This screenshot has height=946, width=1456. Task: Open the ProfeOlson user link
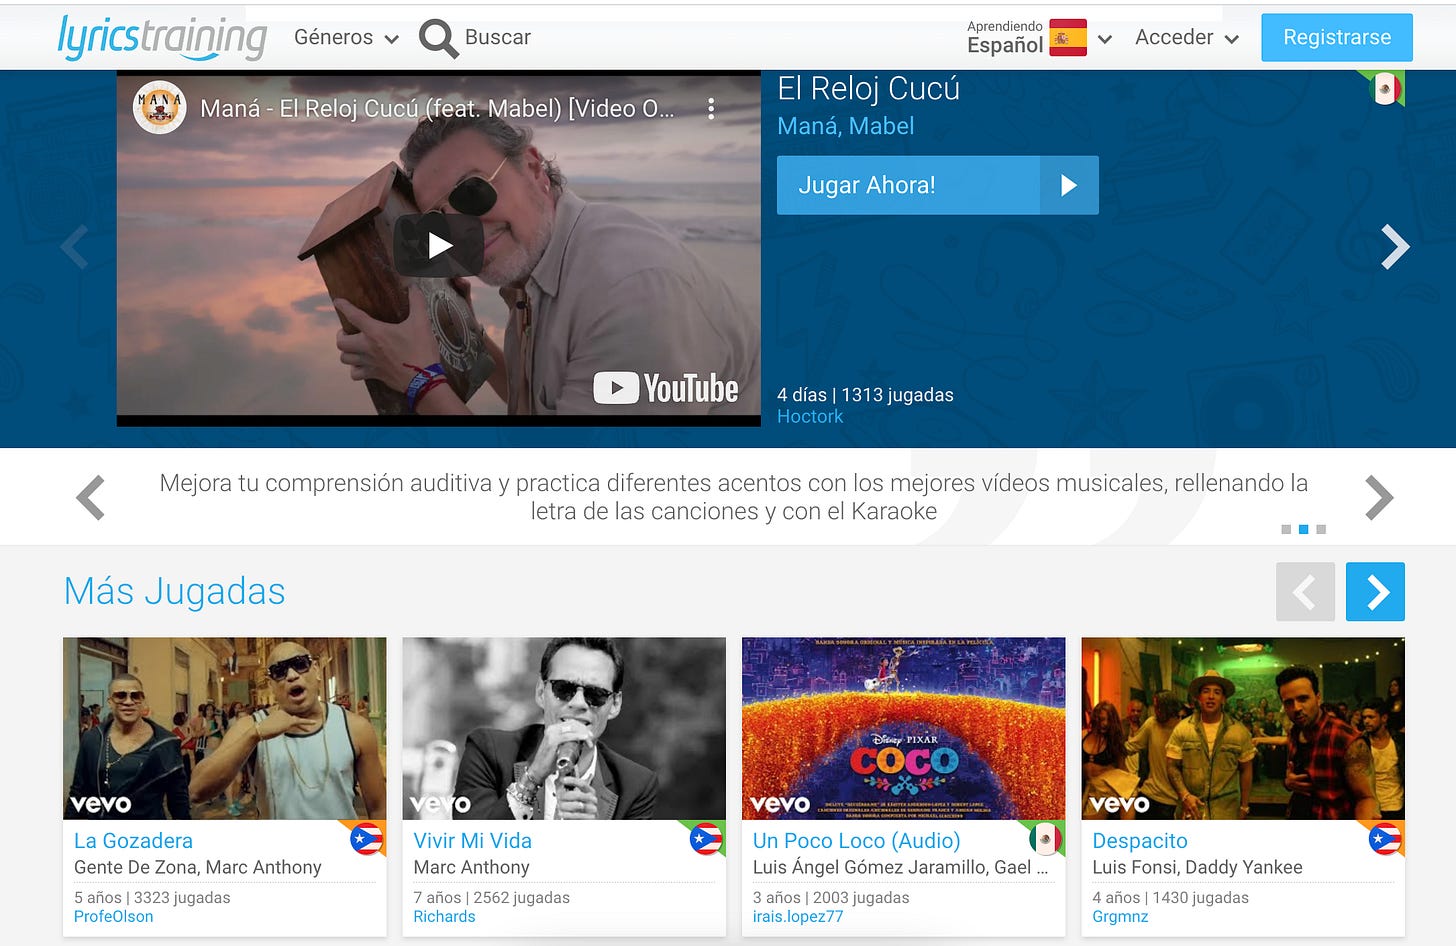pos(114,917)
